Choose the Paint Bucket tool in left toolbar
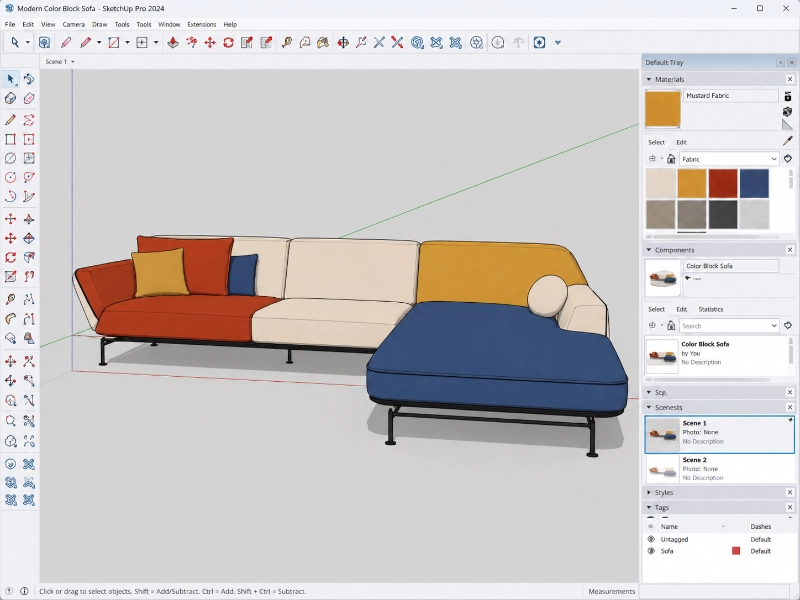The width and height of the screenshot is (800, 600). click(x=10, y=98)
